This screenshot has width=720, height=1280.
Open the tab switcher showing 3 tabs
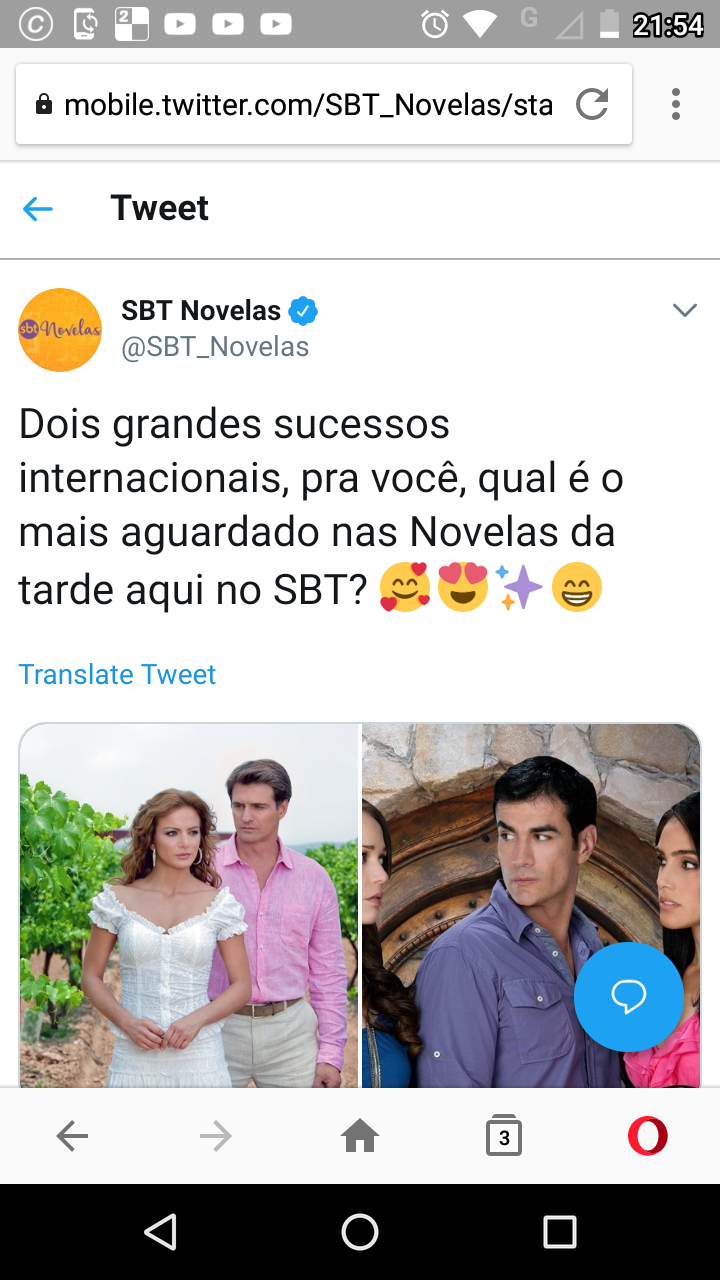pos(504,1136)
